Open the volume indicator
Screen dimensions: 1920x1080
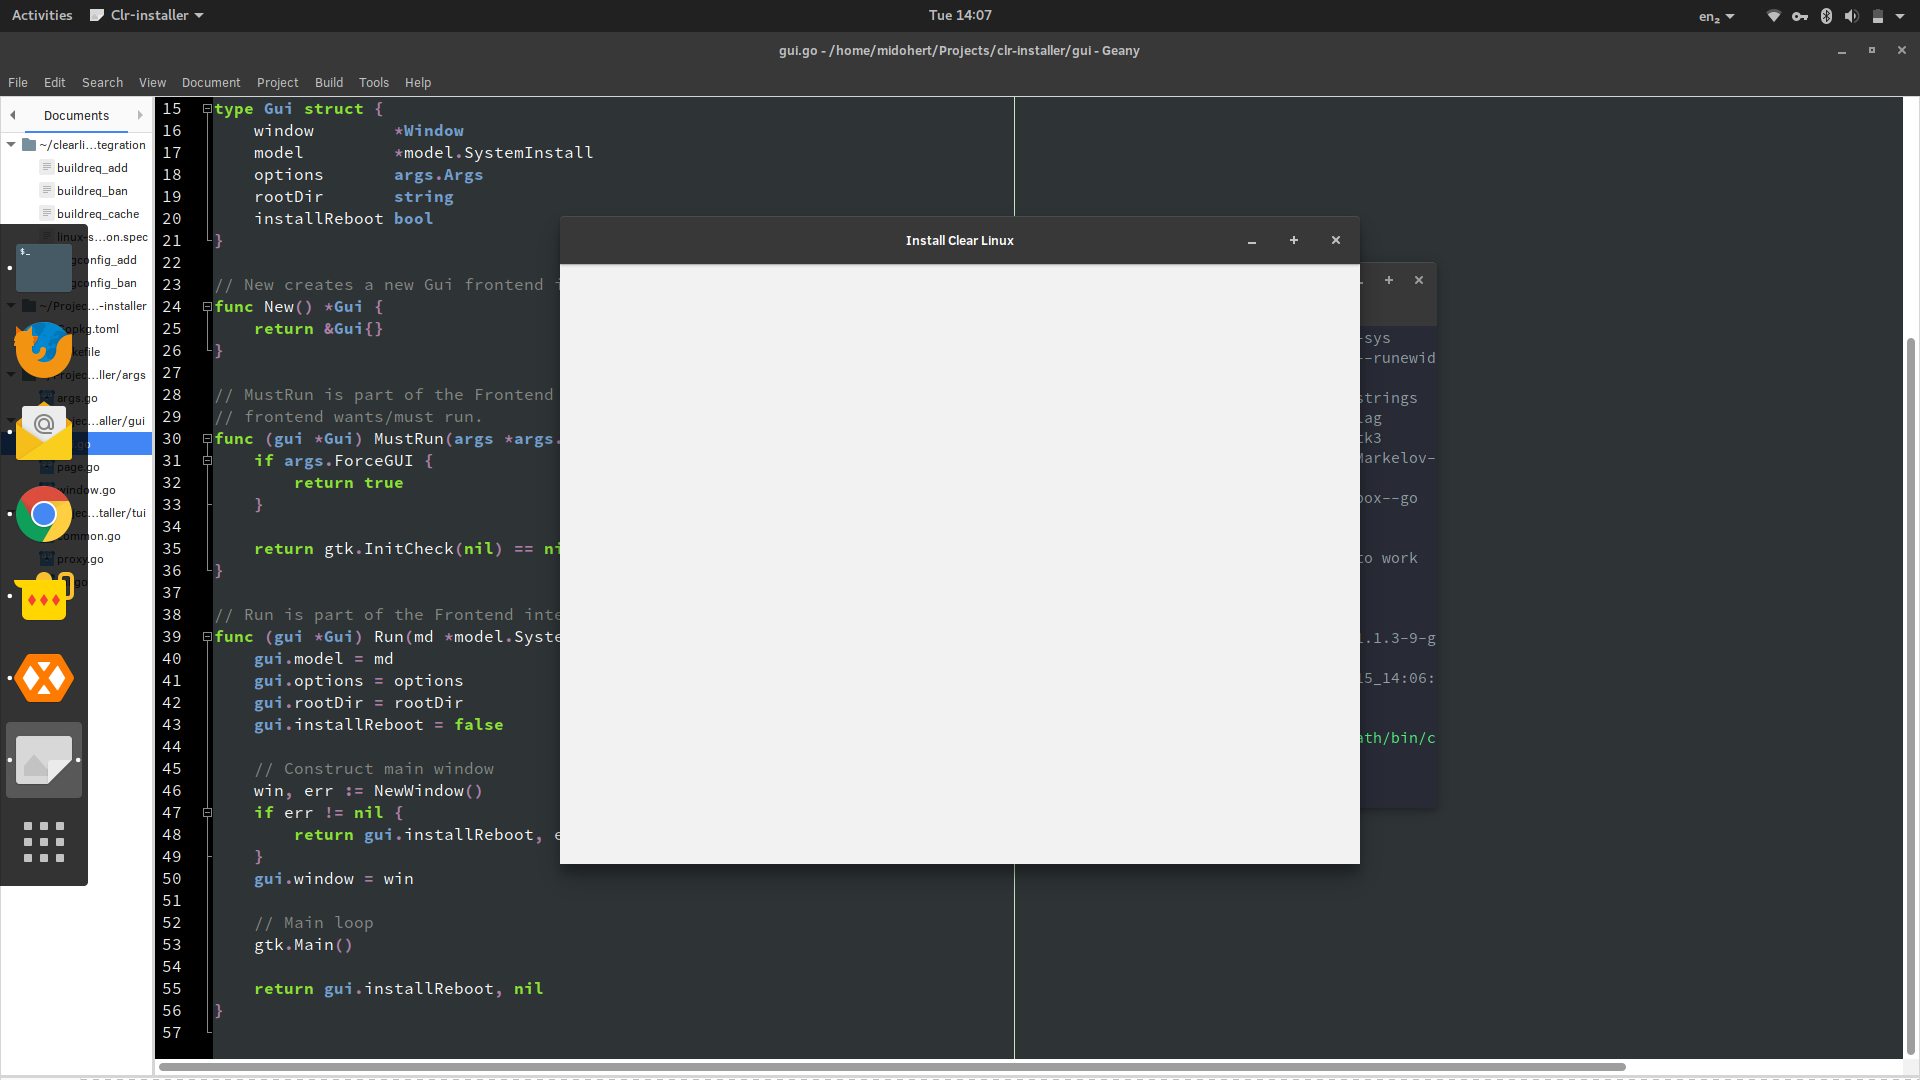click(1852, 16)
